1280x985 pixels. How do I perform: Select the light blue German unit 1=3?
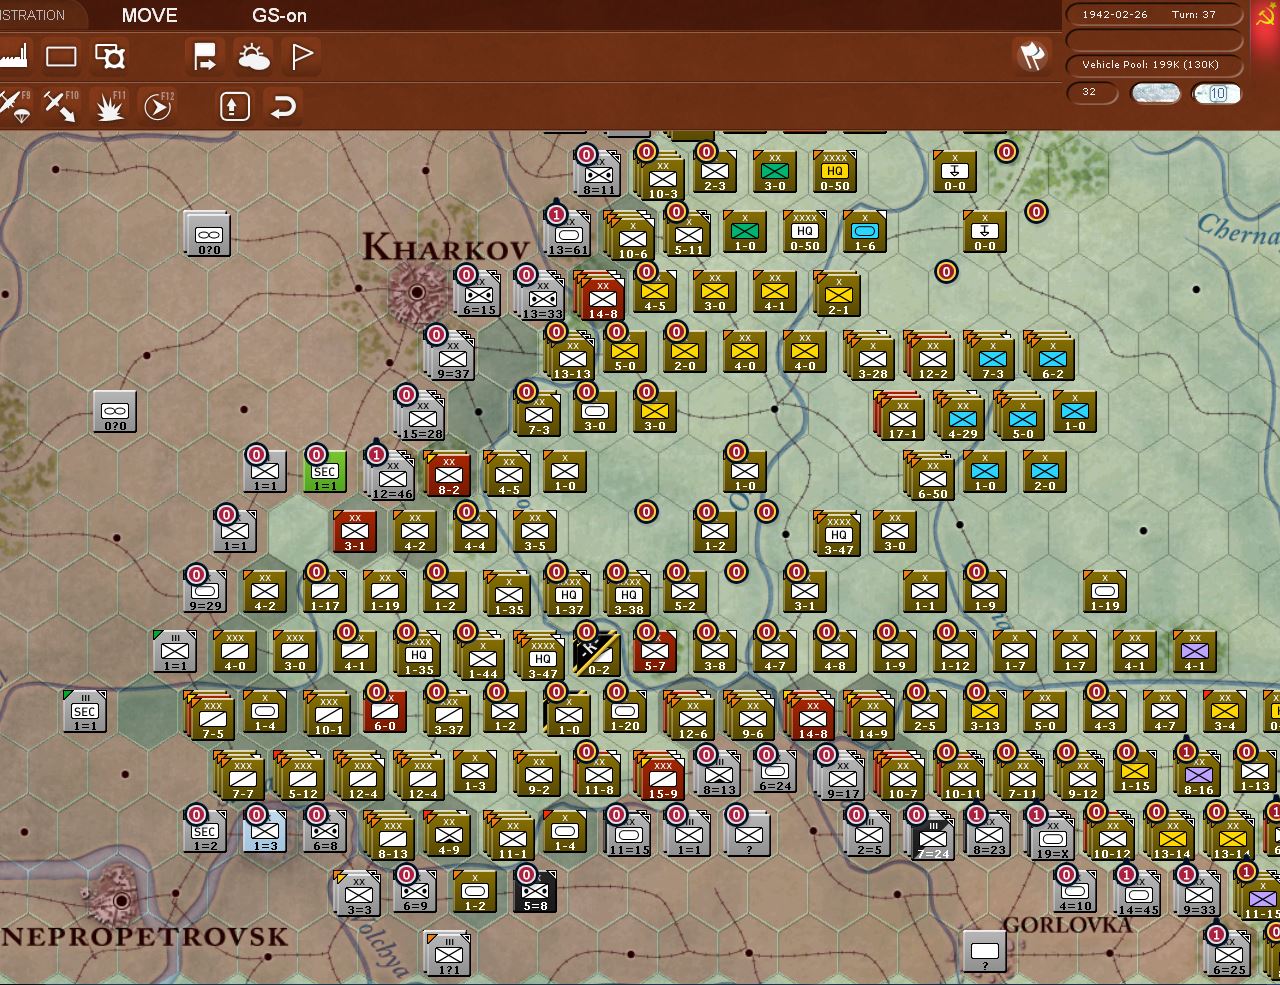(x=265, y=832)
